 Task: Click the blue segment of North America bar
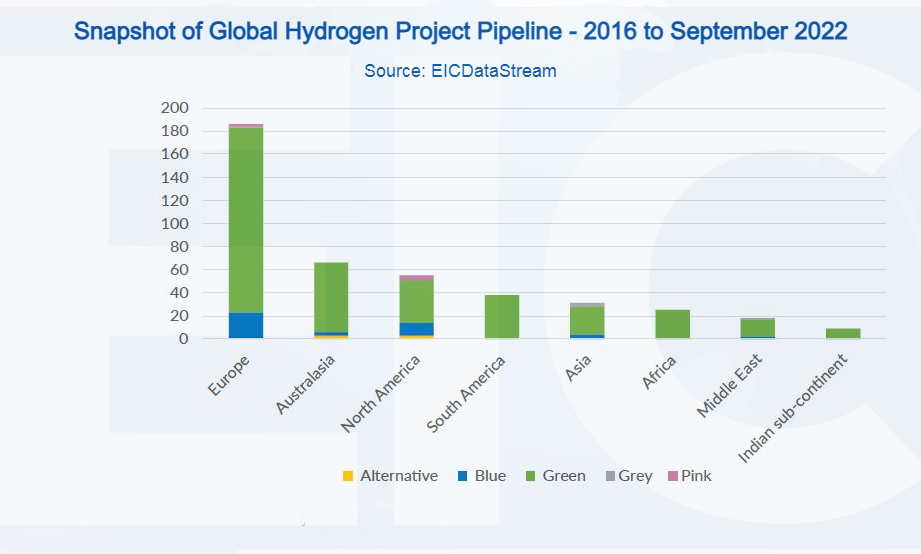pos(416,328)
